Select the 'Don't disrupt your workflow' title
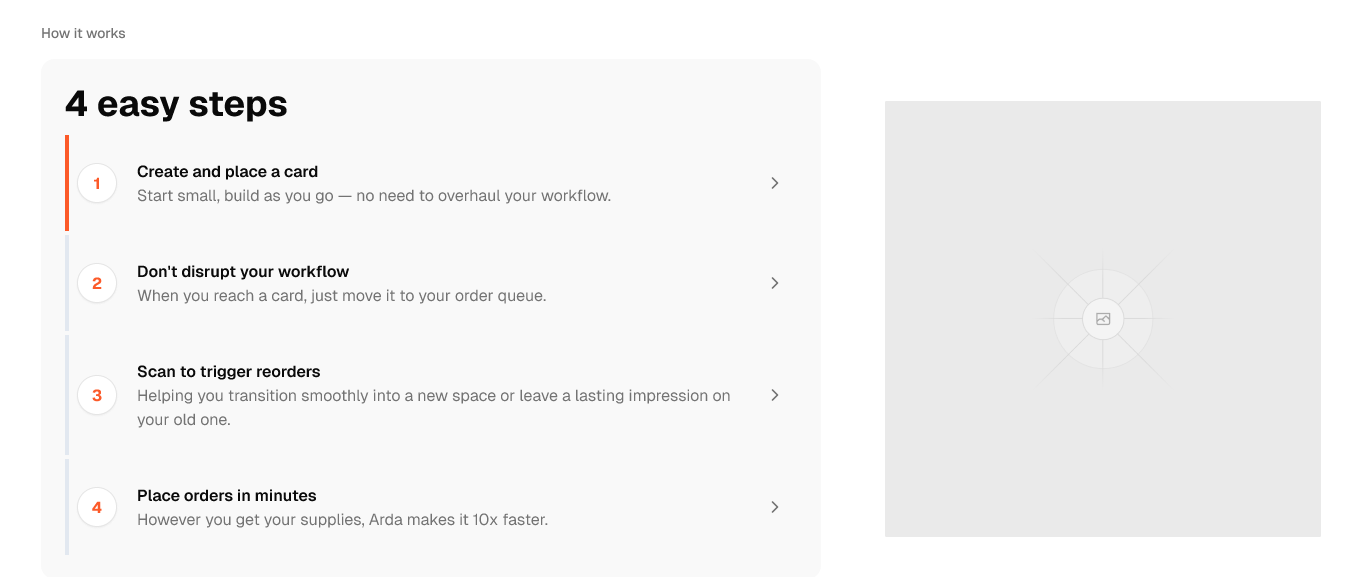Viewport: 1355px width, 577px height. [243, 272]
